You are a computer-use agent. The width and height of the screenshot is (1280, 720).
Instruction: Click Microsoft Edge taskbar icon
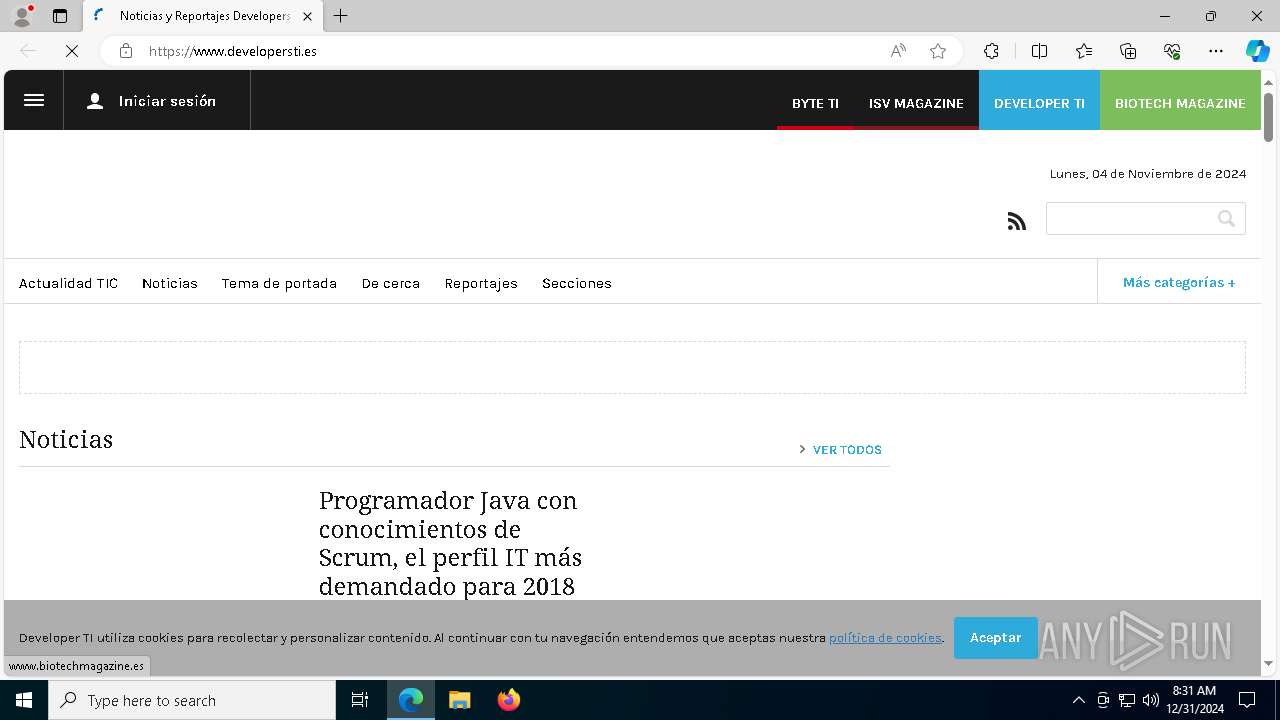point(411,700)
